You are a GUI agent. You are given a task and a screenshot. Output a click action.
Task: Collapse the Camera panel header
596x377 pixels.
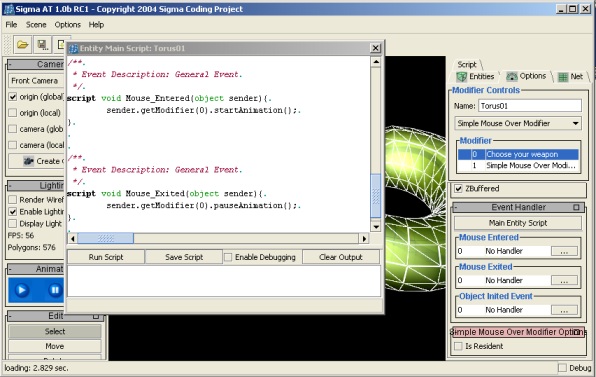pos(11,65)
